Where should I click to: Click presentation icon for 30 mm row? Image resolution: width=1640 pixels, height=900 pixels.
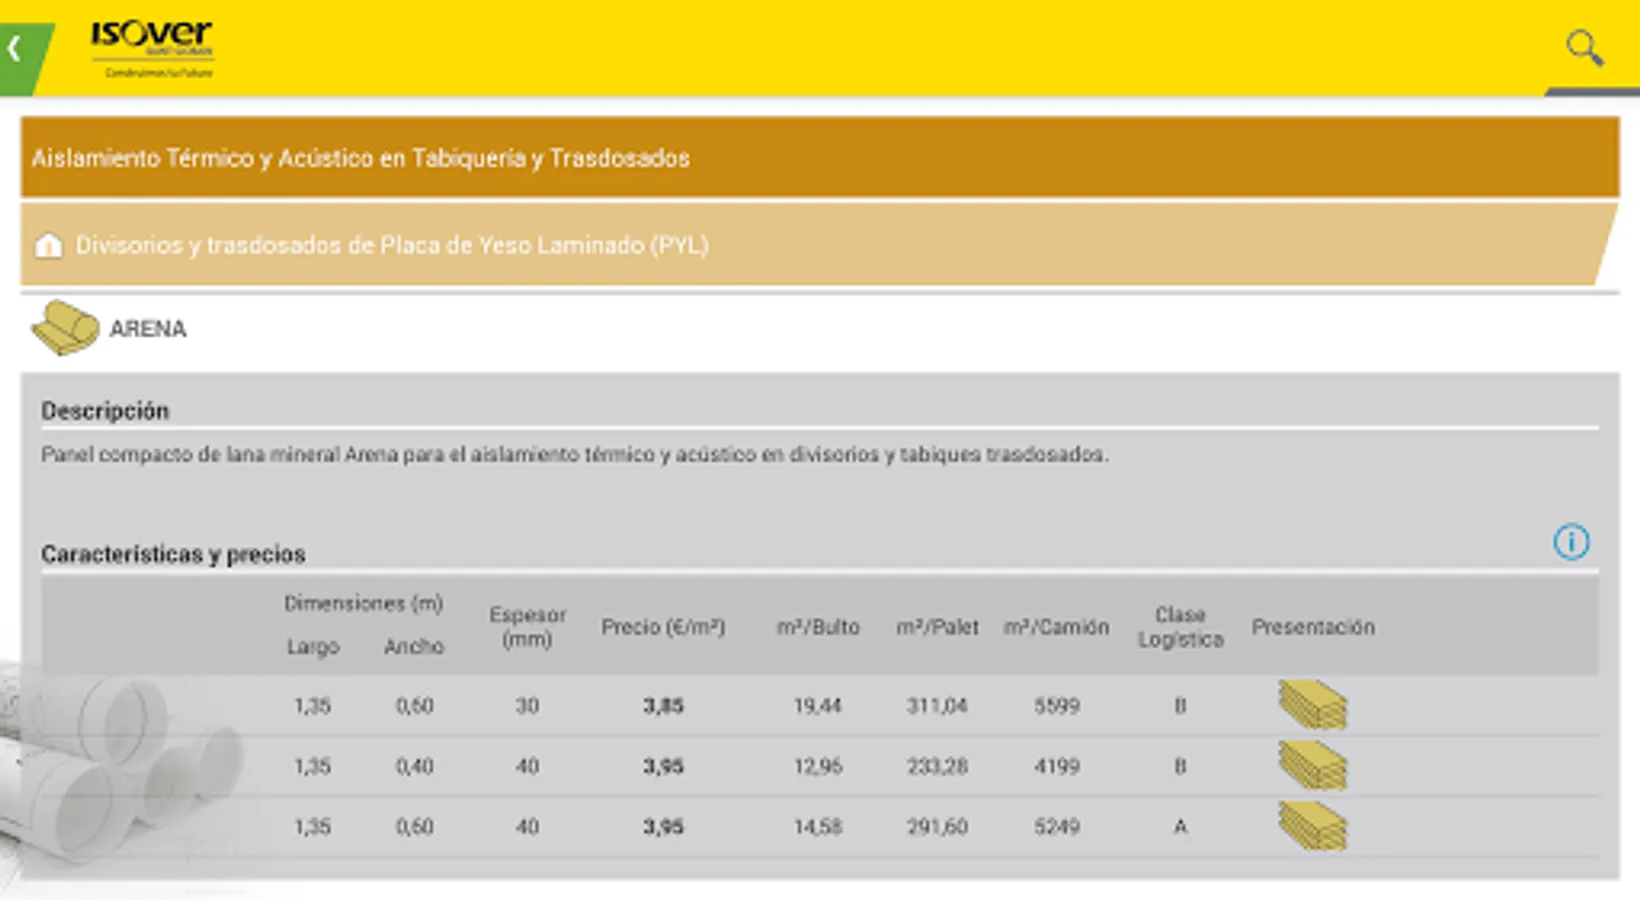coord(1313,705)
